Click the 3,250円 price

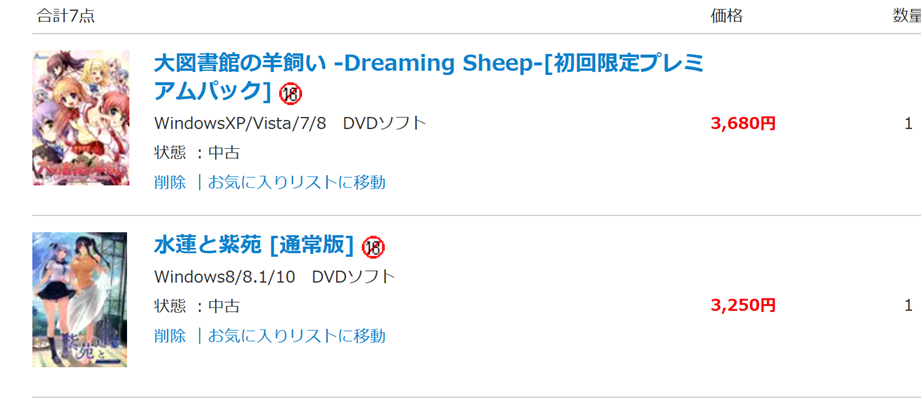[743, 305]
